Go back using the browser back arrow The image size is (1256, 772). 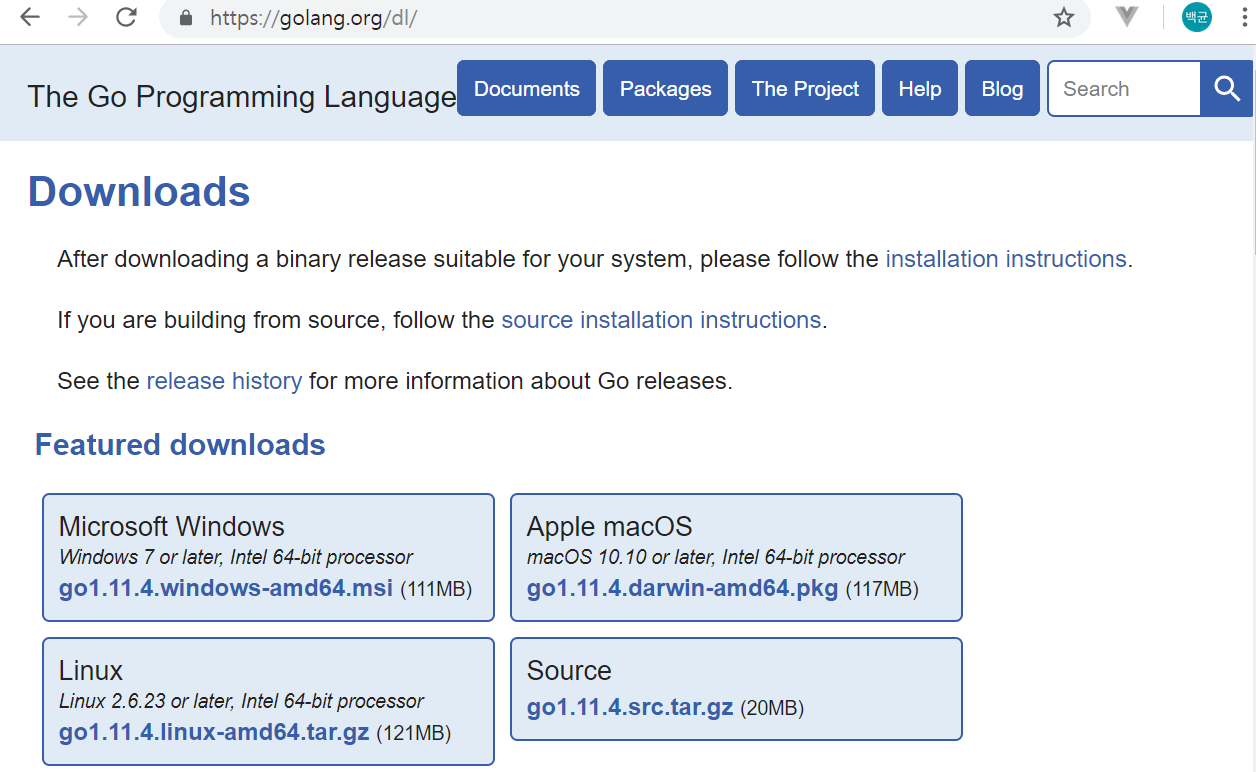30,17
